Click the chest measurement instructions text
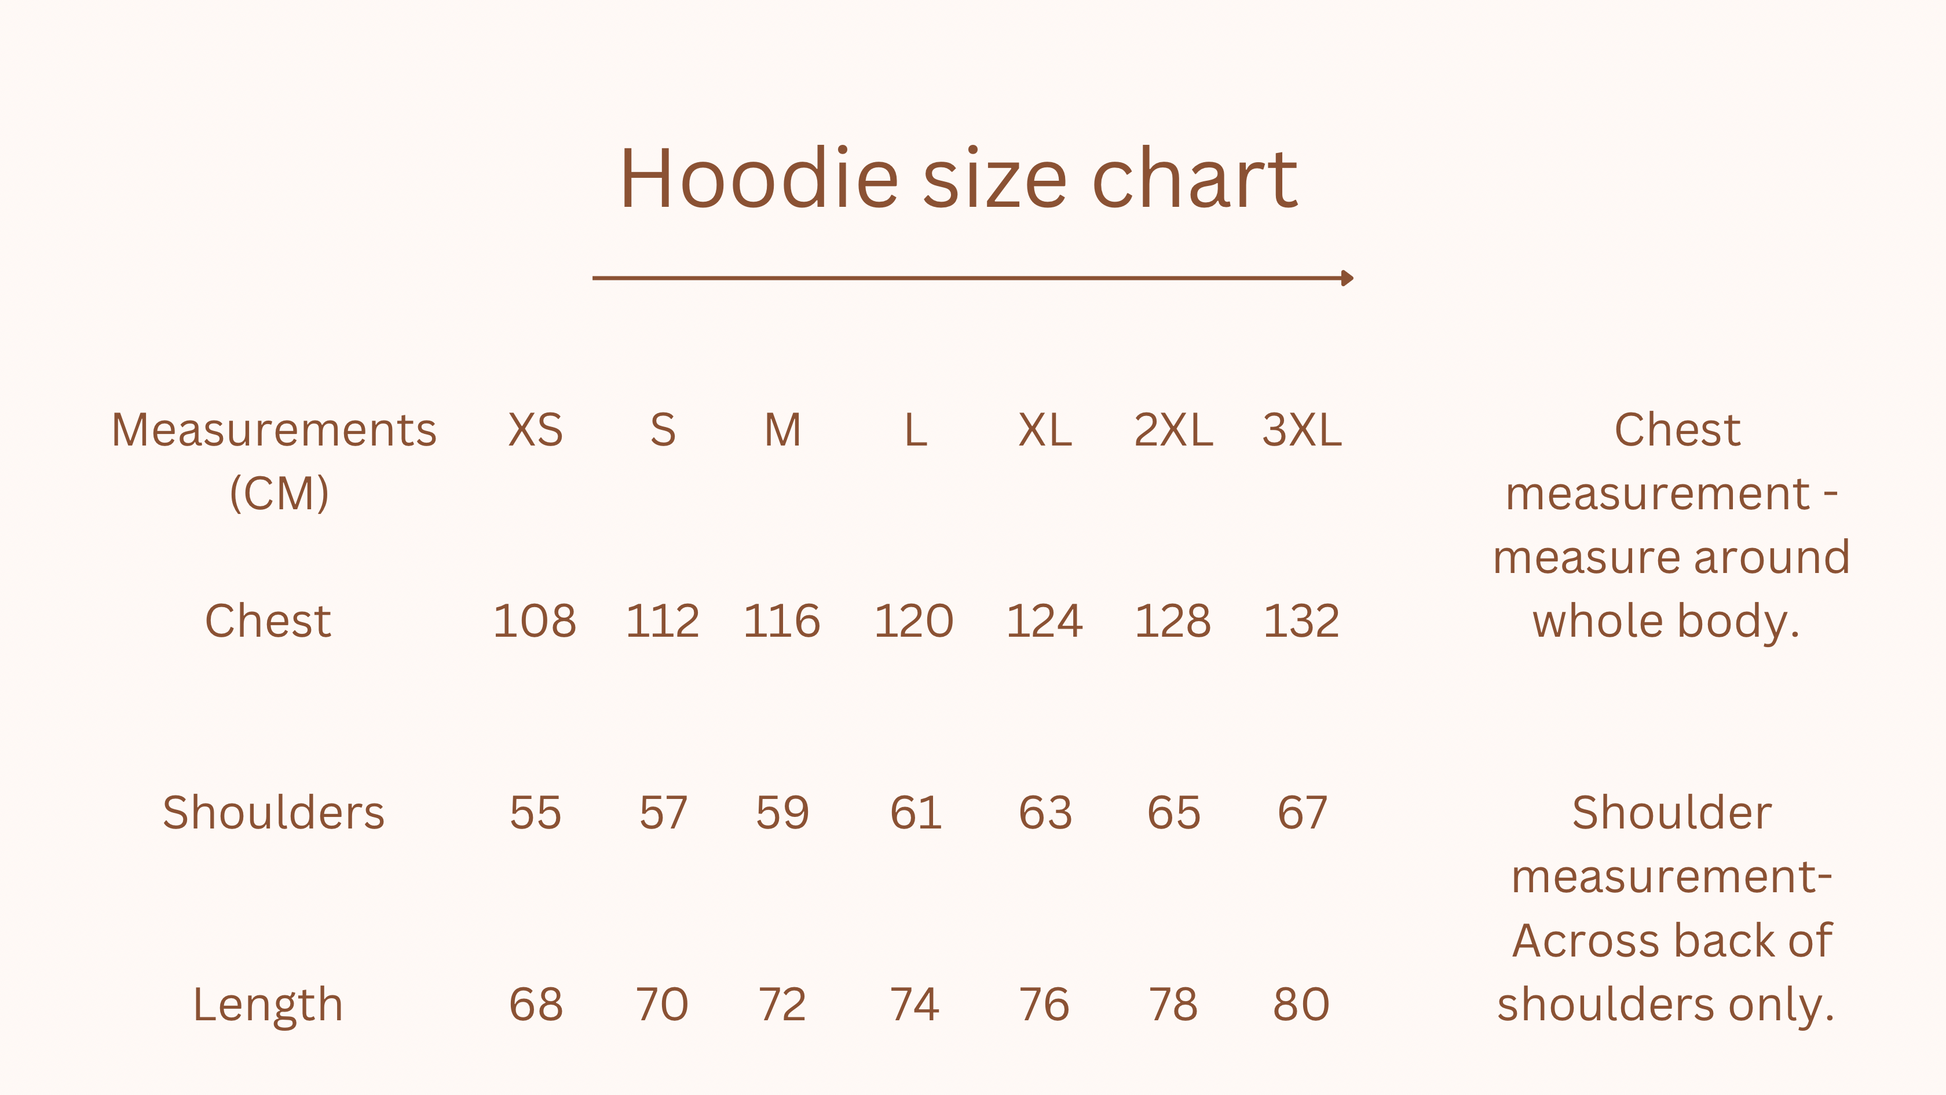1946x1095 pixels. [1671, 526]
